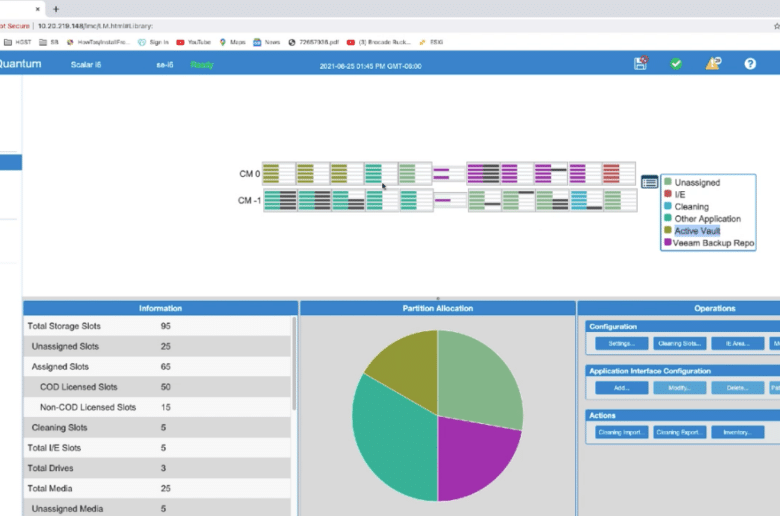Select the Total Drives row
The height and width of the screenshot is (516, 780).
click(157, 468)
